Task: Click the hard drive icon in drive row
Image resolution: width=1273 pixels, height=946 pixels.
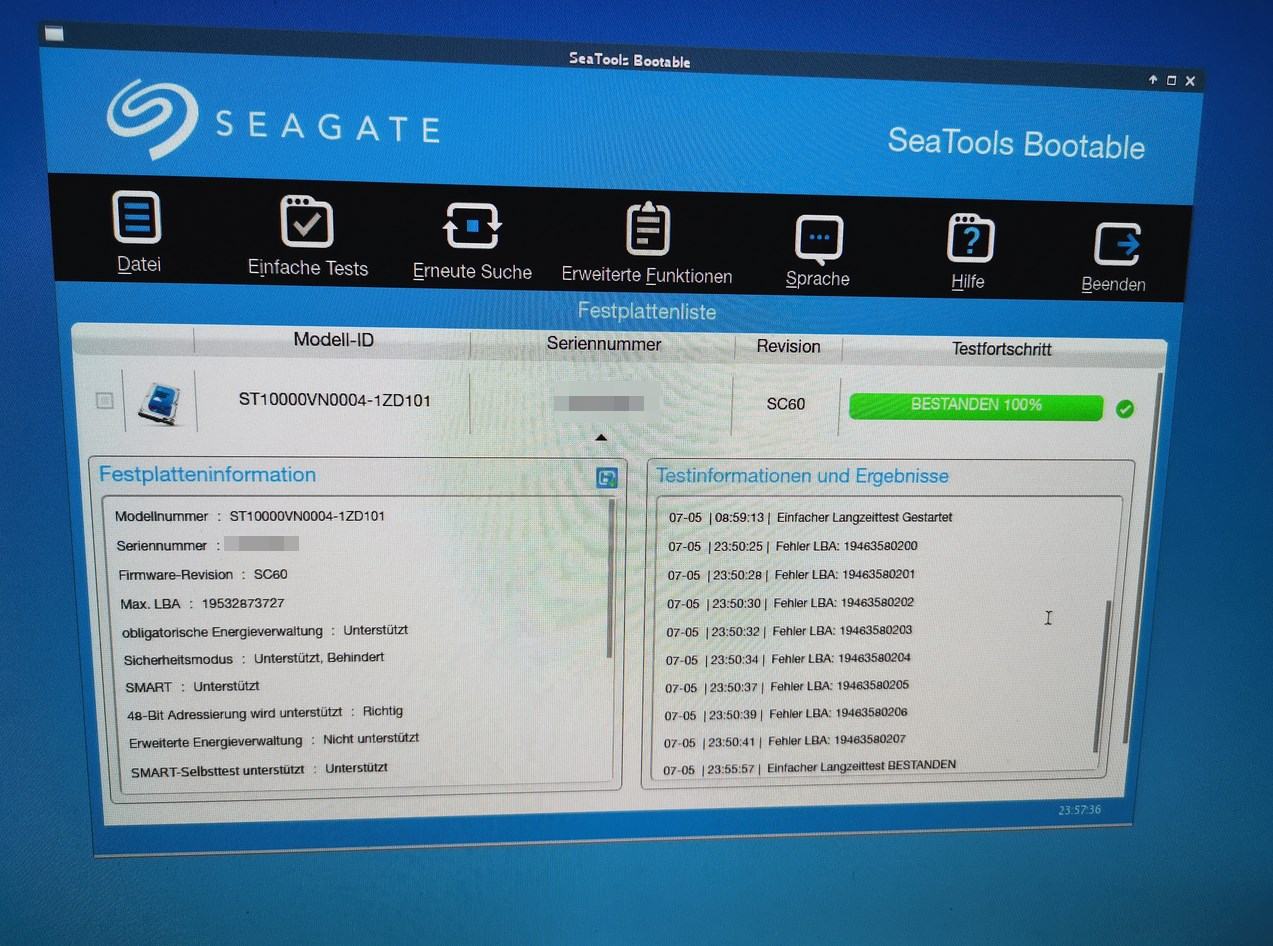Action: [x=160, y=402]
